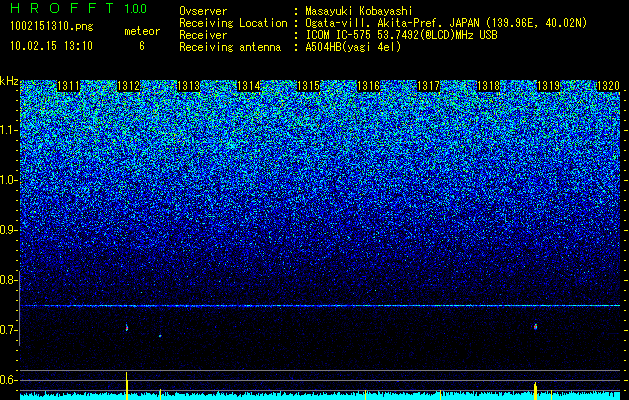Select the ICOM IC-575 receiver description
Viewport: 629px width, 400px height.
click(401, 35)
